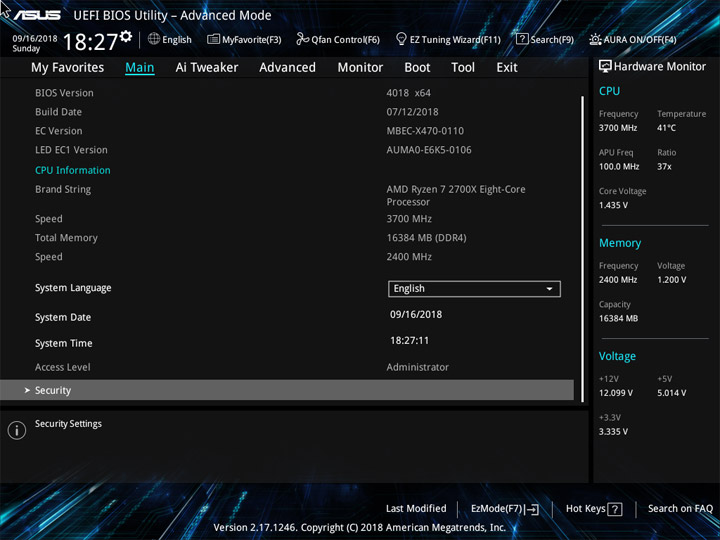Viewport: 720px width, 540px height.
Task: Click the 18:27 clock display
Action: [x=90, y=42]
